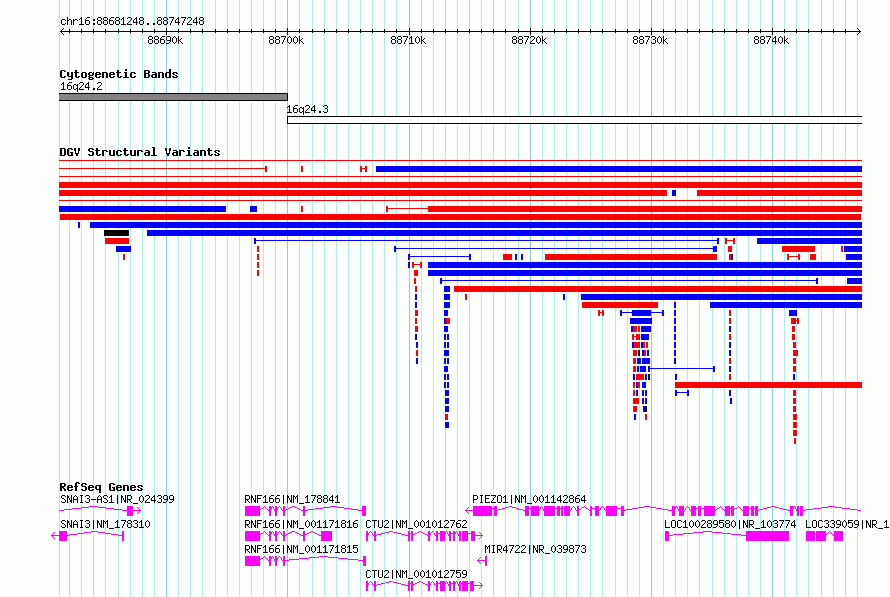
Task: Click the CTU2 NM_001012759 gene model glyph
Action: [424, 586]
